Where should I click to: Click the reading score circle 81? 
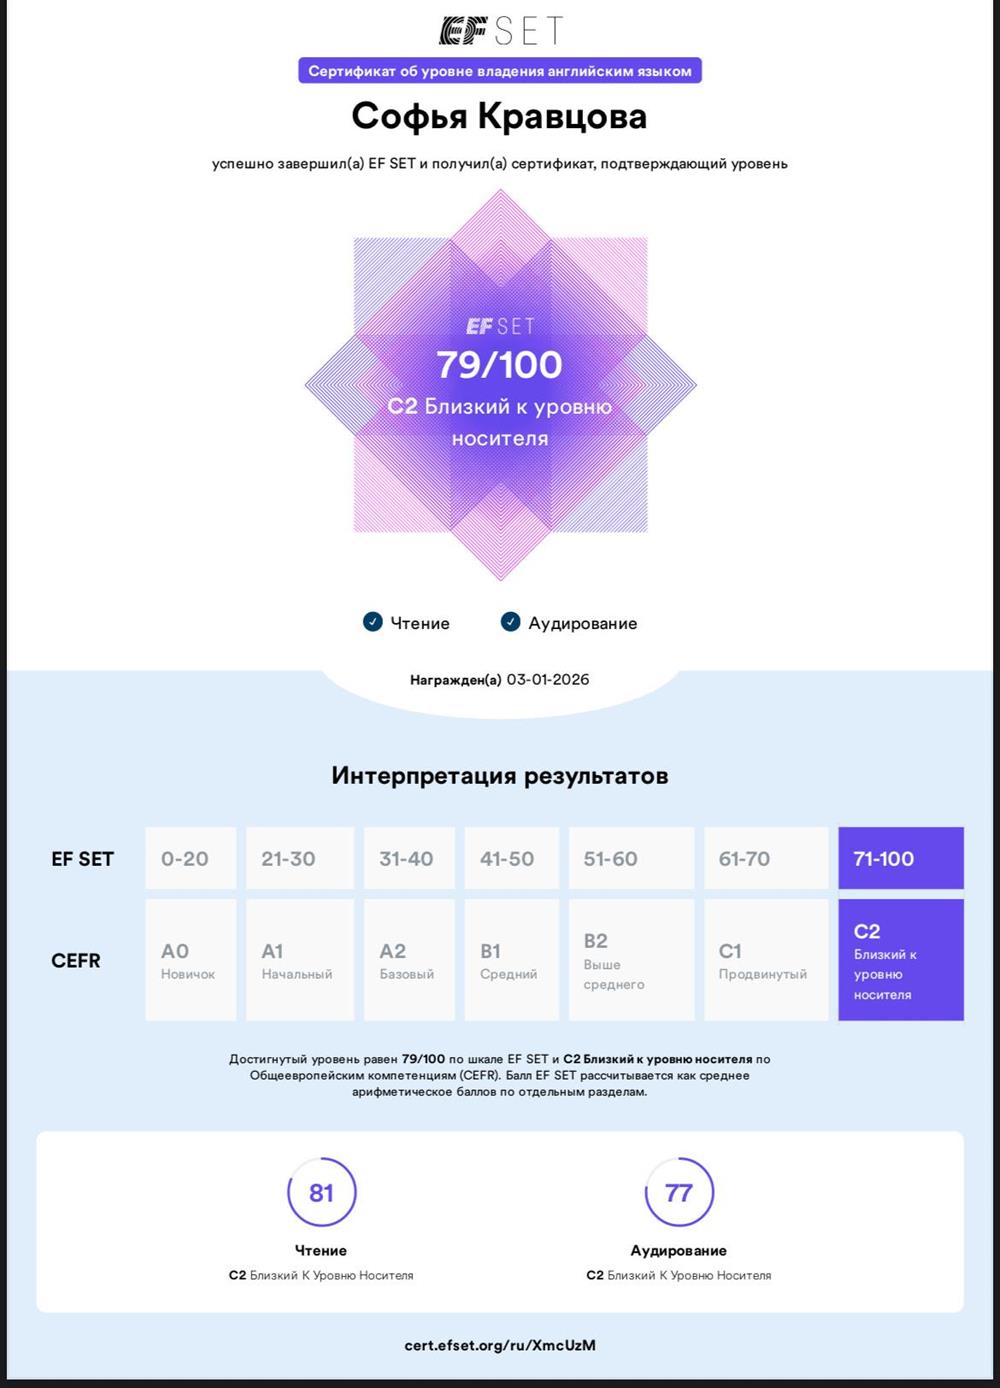pos(321,1193)
